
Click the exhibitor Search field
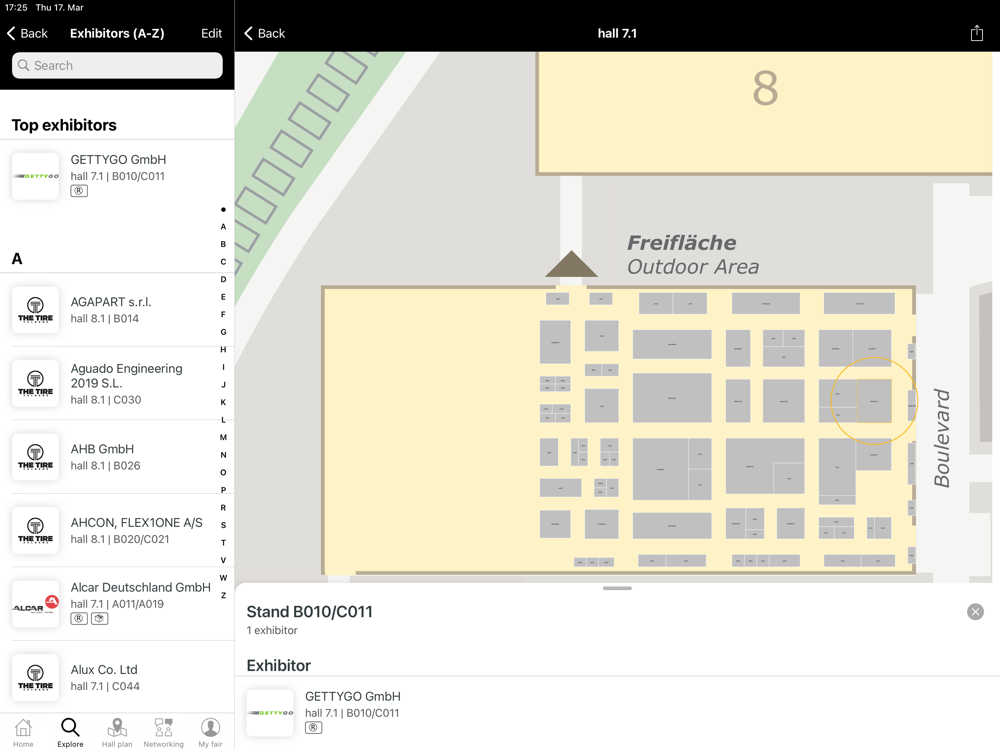(x=117, y=65)
